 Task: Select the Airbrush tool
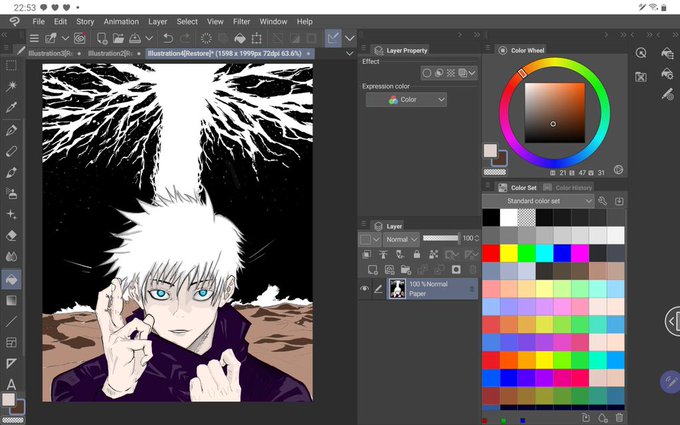coord(11,193)
